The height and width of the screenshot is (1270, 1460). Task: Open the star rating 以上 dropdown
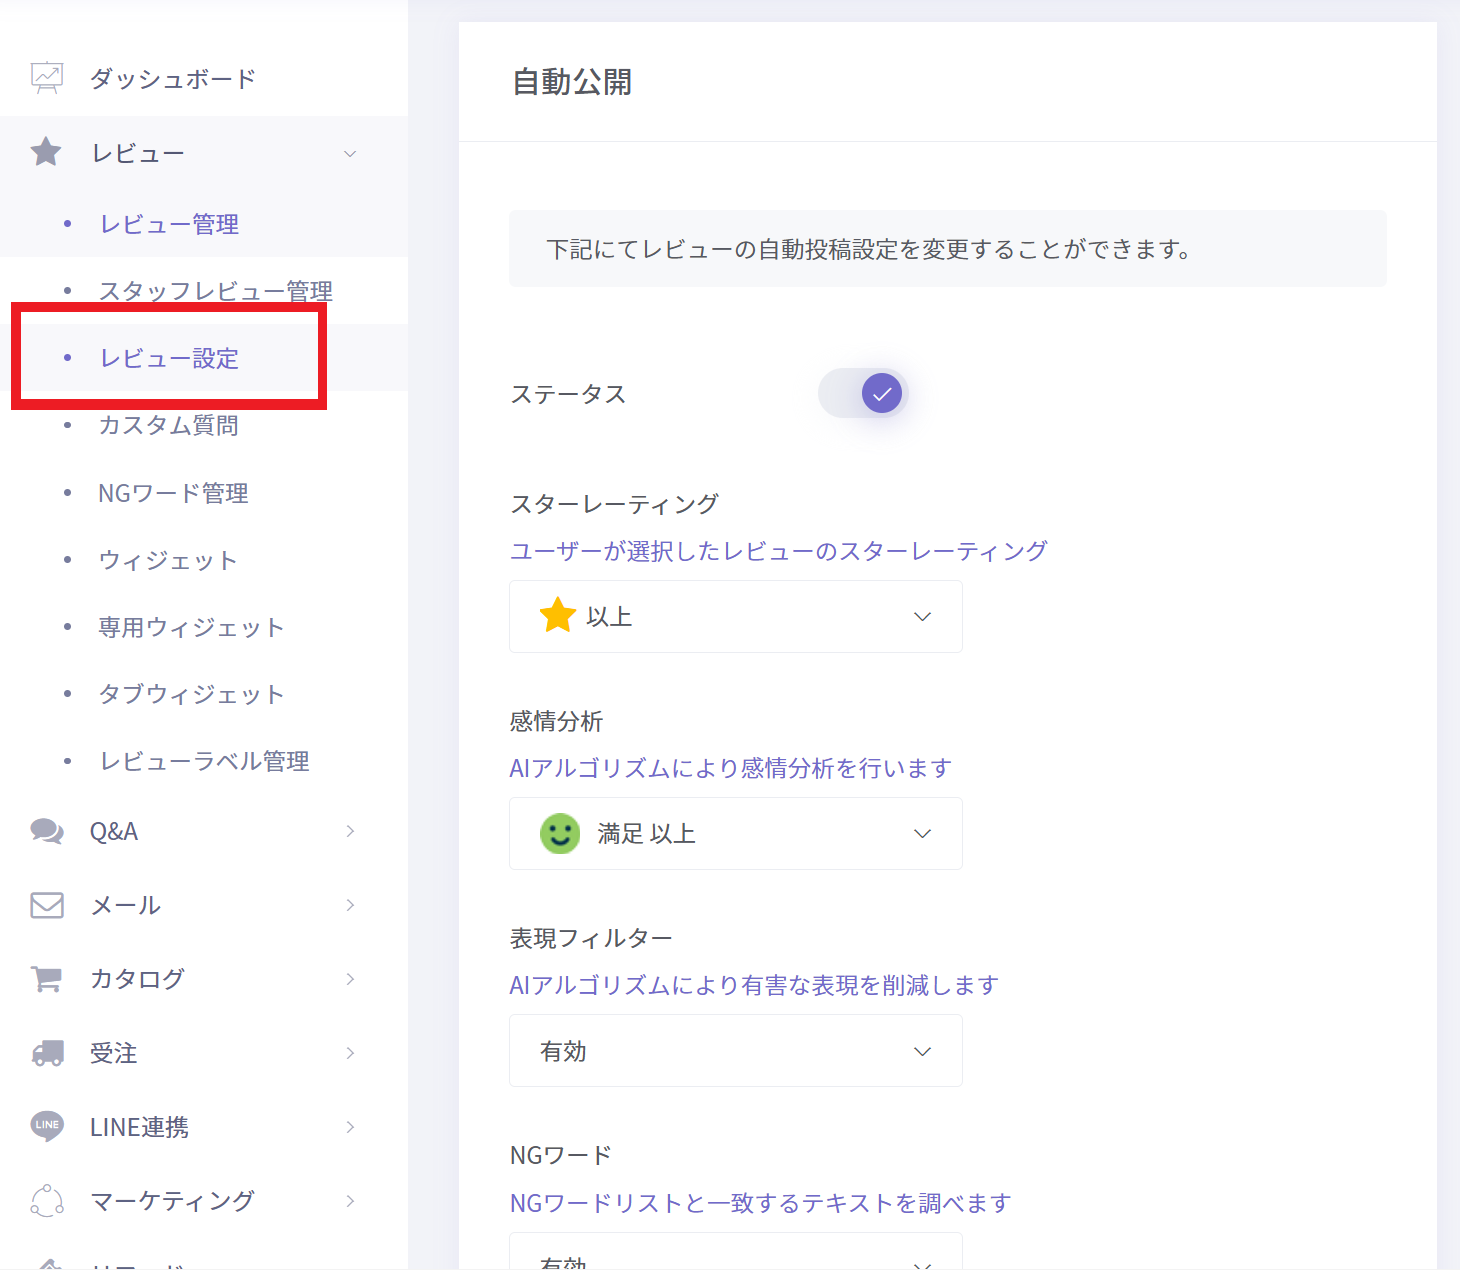pyautogui.click(x=735, y=616)
